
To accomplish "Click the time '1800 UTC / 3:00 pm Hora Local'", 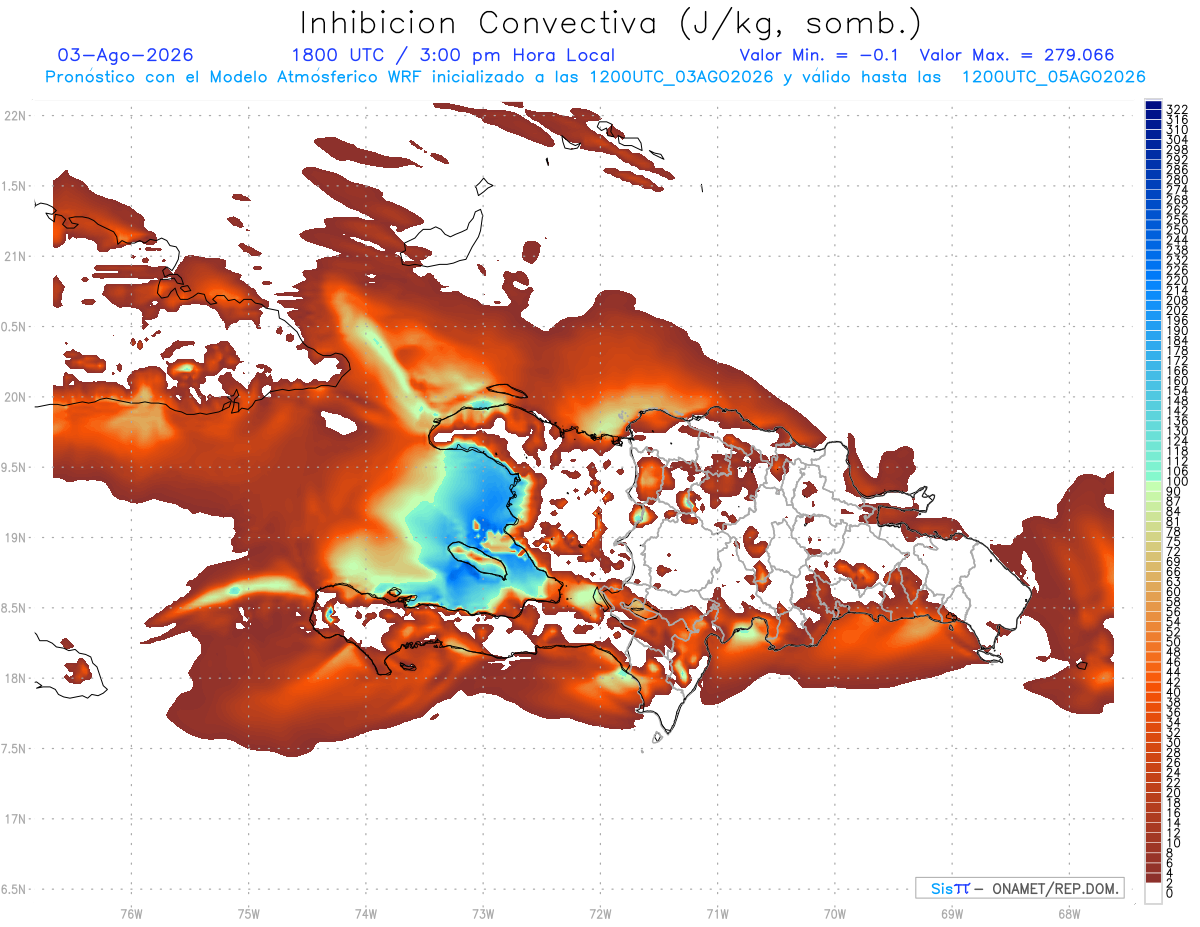I will tap(453, 55).
